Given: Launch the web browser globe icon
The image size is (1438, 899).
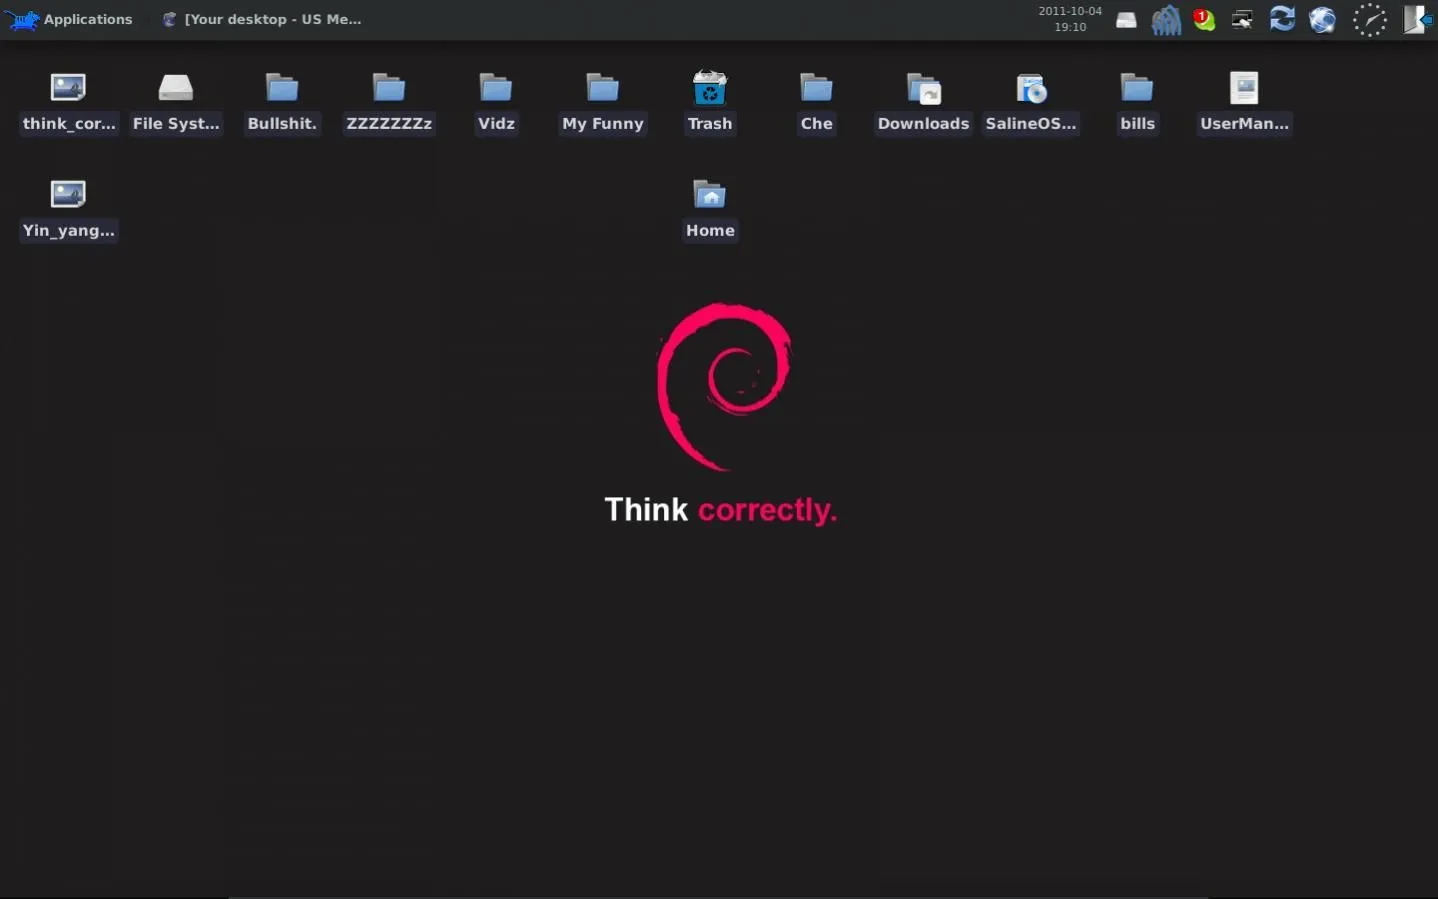Looking at the screenshot, I should [1322, 19].
